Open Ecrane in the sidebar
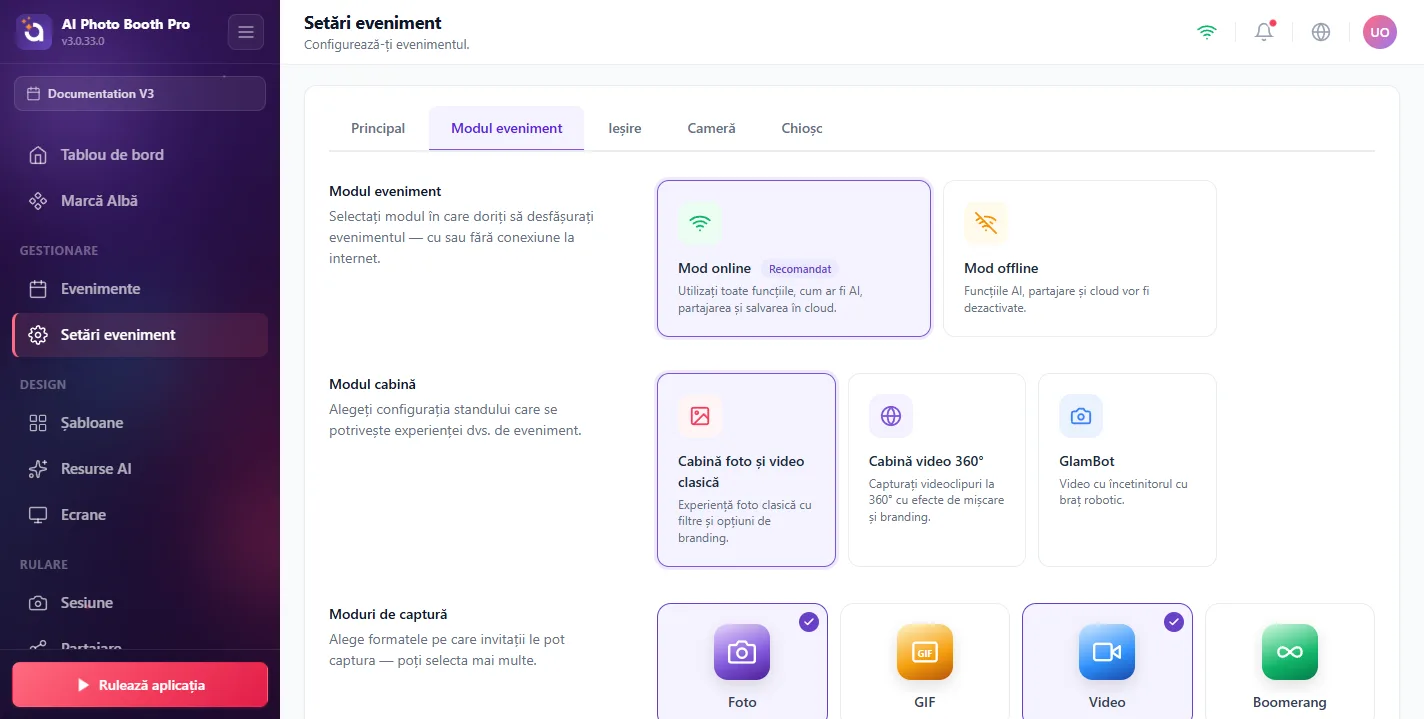1424x719 pixels. point(140,515)
